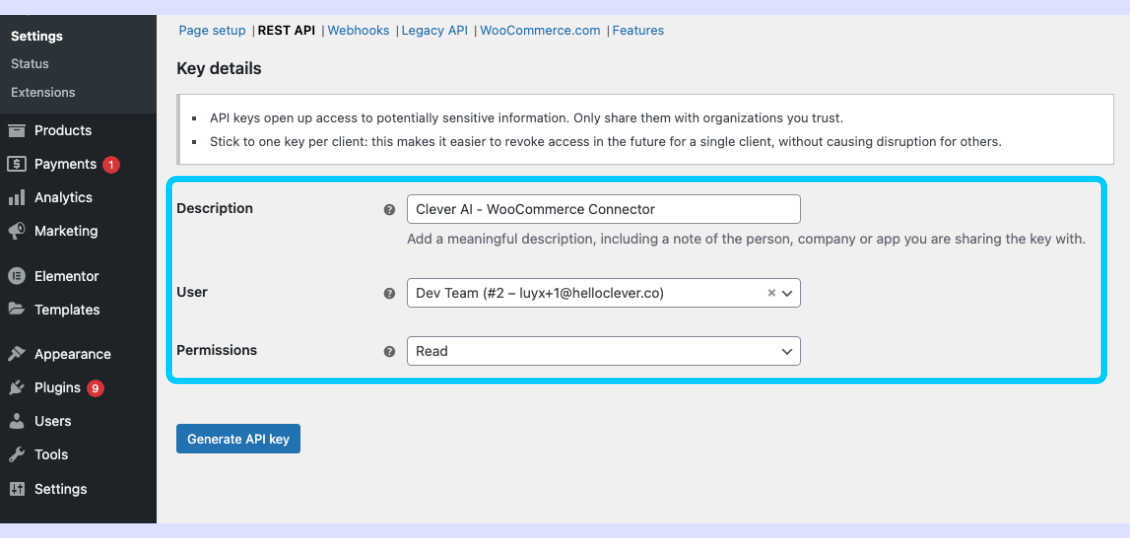Image resolution: width=1130 pixels, height=538 pixels.
Task: Select the REST API tab
Action: tap(286, 30)
